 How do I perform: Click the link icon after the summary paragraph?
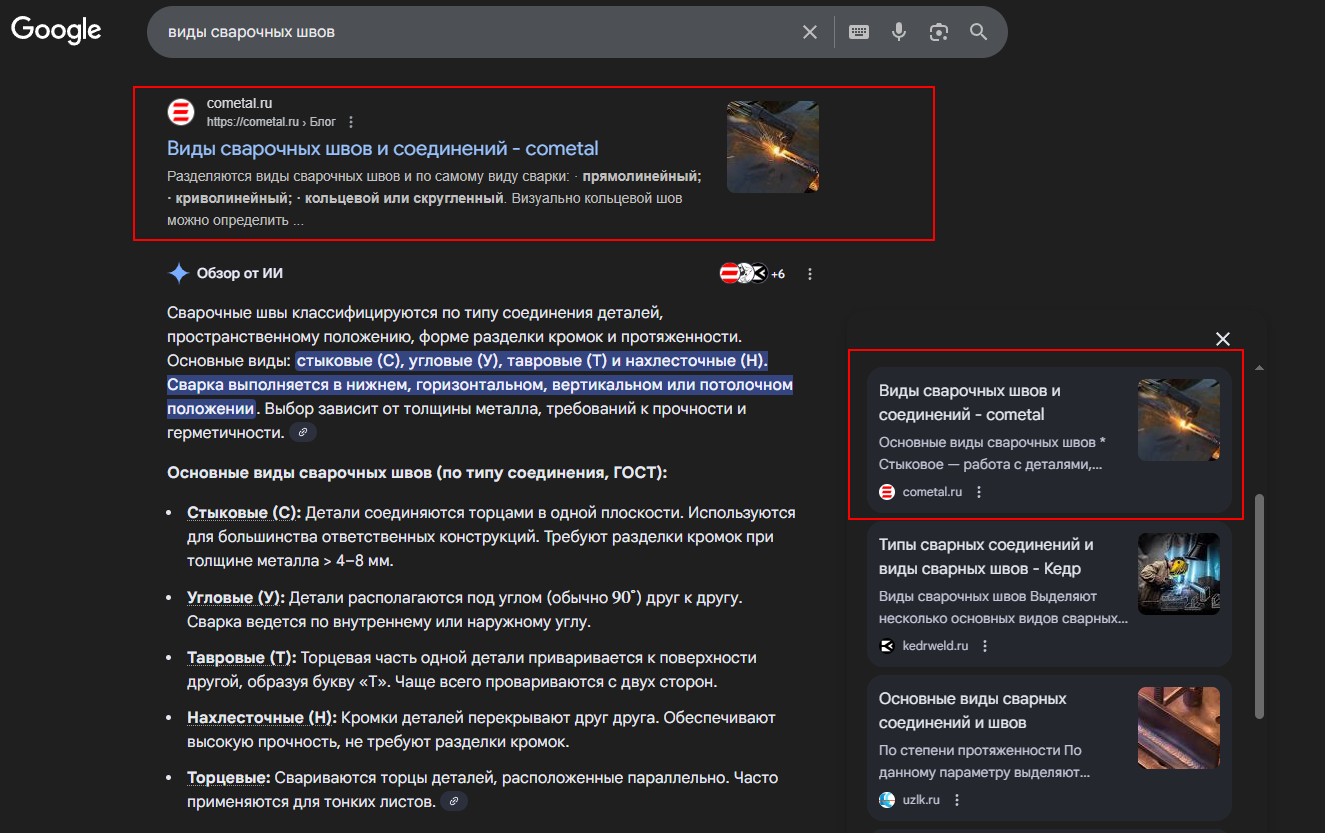[x=304, y=433]
